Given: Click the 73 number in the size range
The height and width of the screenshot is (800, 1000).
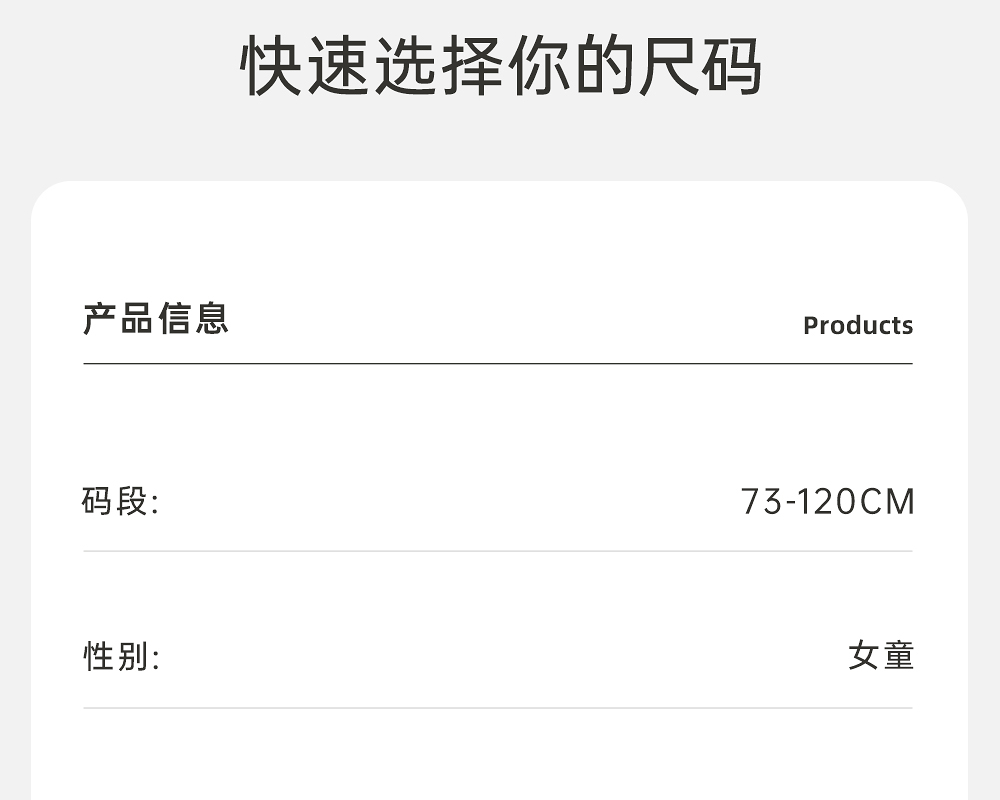Looking at the screenshot, I should (760, 501).
